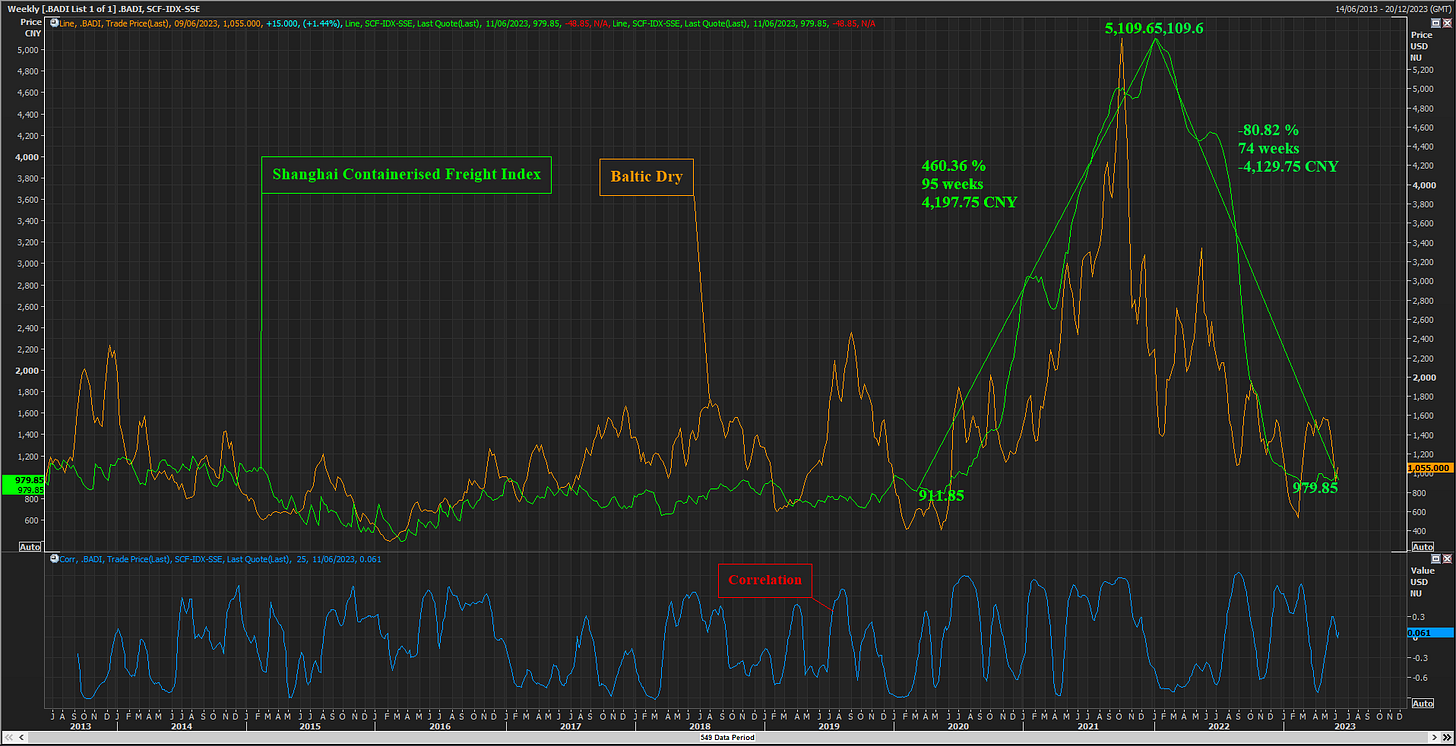Jump to latest data with double-right arrow
The image size is (1456, 746).
[1447, 737]
